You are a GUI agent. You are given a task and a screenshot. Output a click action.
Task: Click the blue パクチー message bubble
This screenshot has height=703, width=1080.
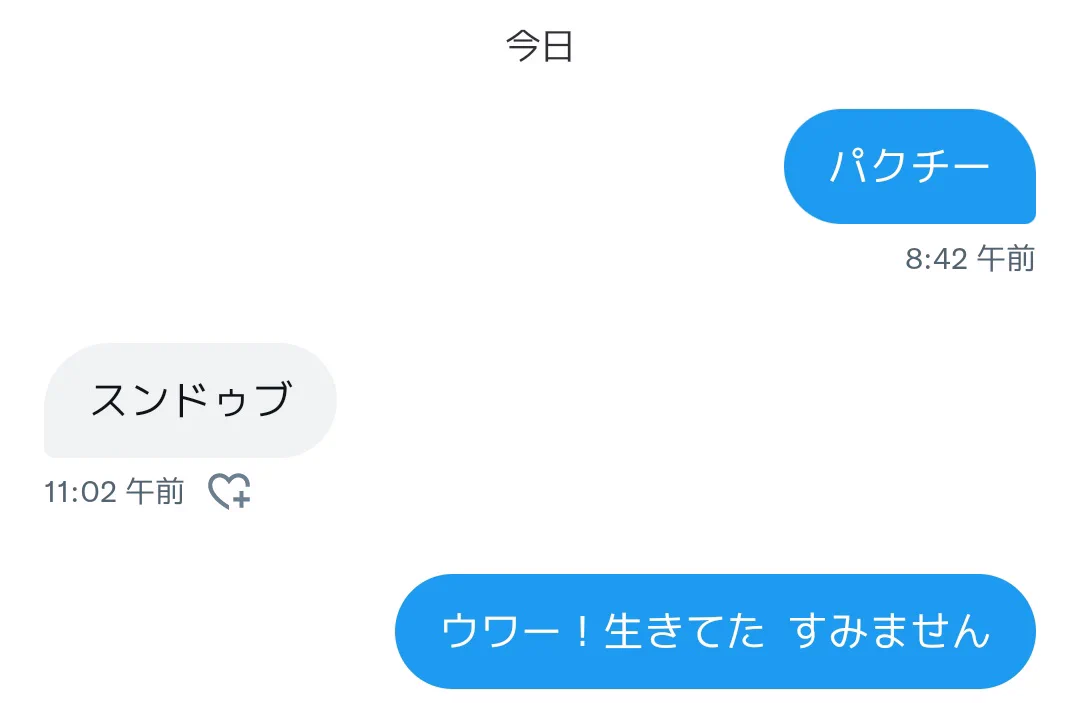[x=910, y=166]
